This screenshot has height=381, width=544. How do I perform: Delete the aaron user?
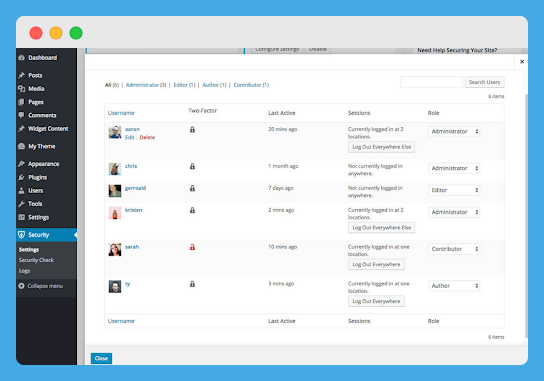point(147,137)
